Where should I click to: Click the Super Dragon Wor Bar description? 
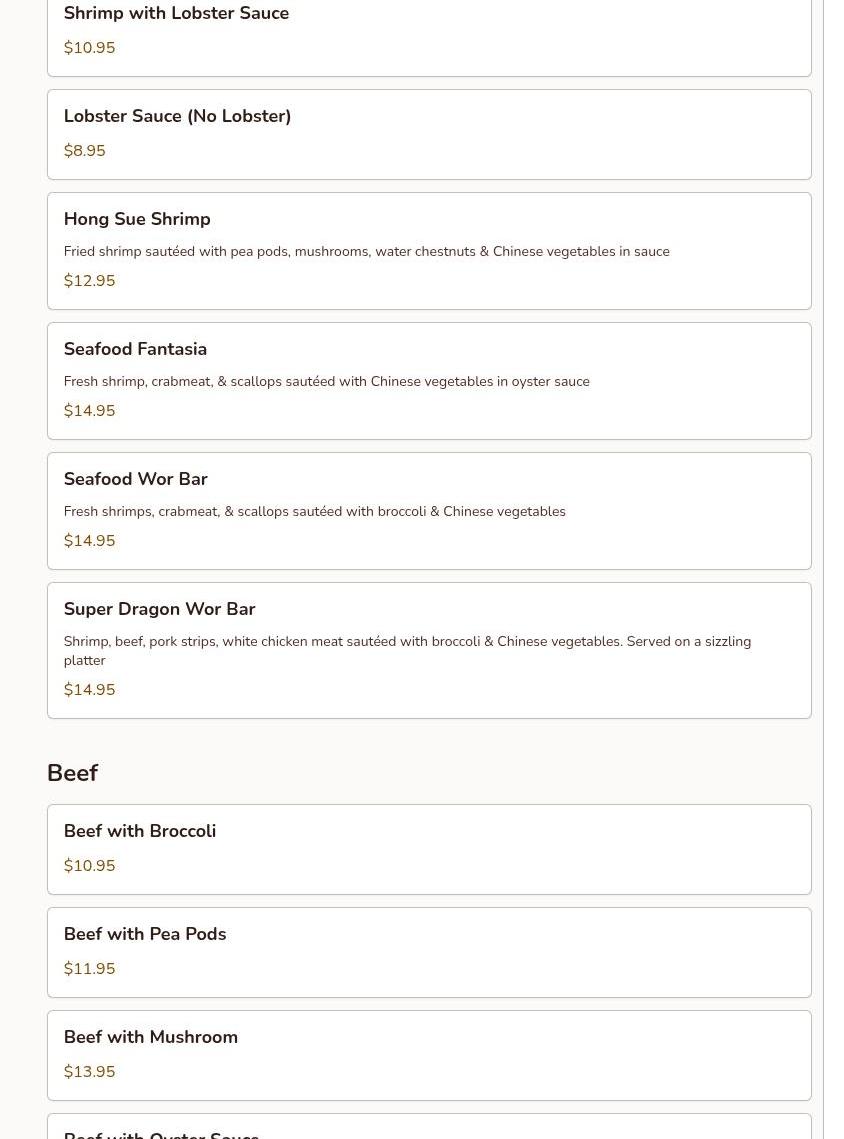(x=407, y=650)
